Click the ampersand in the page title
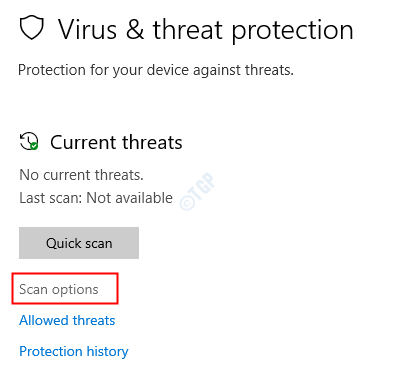 coord(135,30)
